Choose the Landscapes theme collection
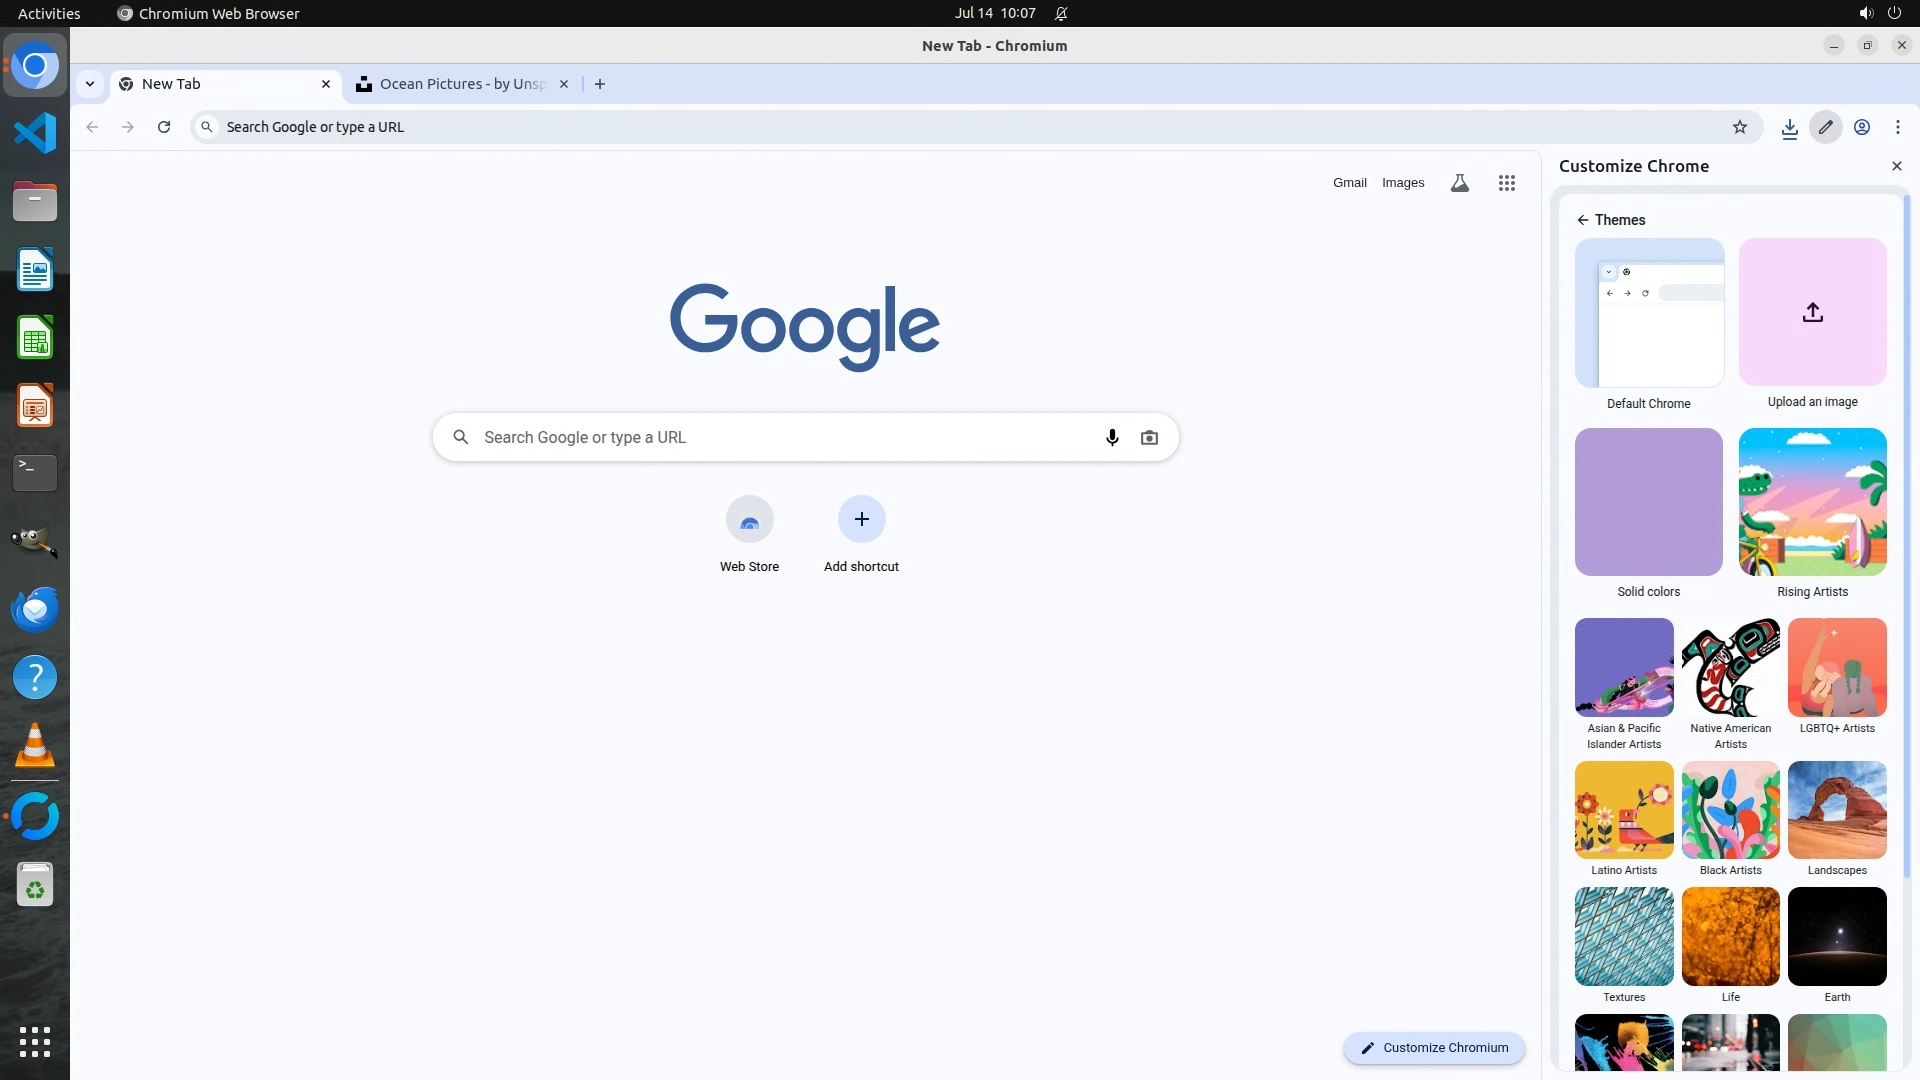The width and height of the screenshot is (1920, 1080). [1836, 810]
